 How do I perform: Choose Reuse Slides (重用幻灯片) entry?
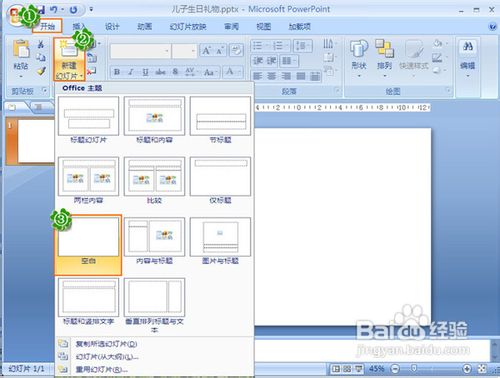point(102,369)
